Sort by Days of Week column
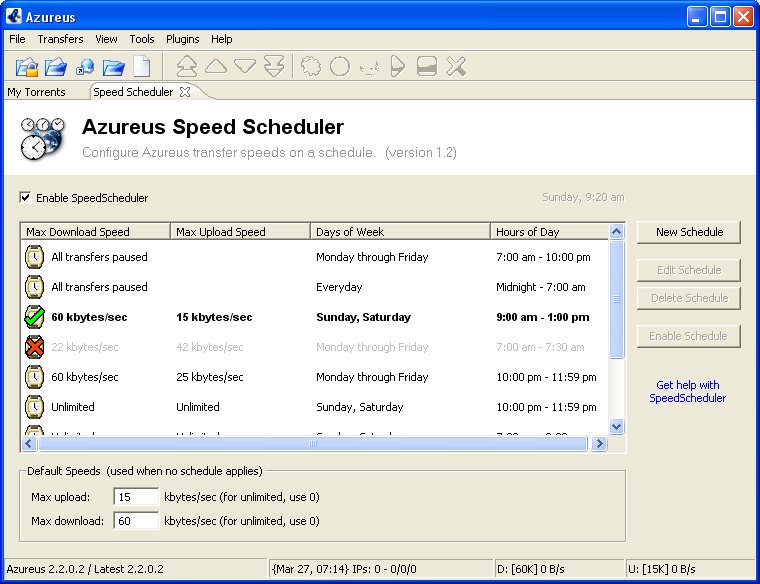Viewport: 760px width, 584px height. click(400, 232)
